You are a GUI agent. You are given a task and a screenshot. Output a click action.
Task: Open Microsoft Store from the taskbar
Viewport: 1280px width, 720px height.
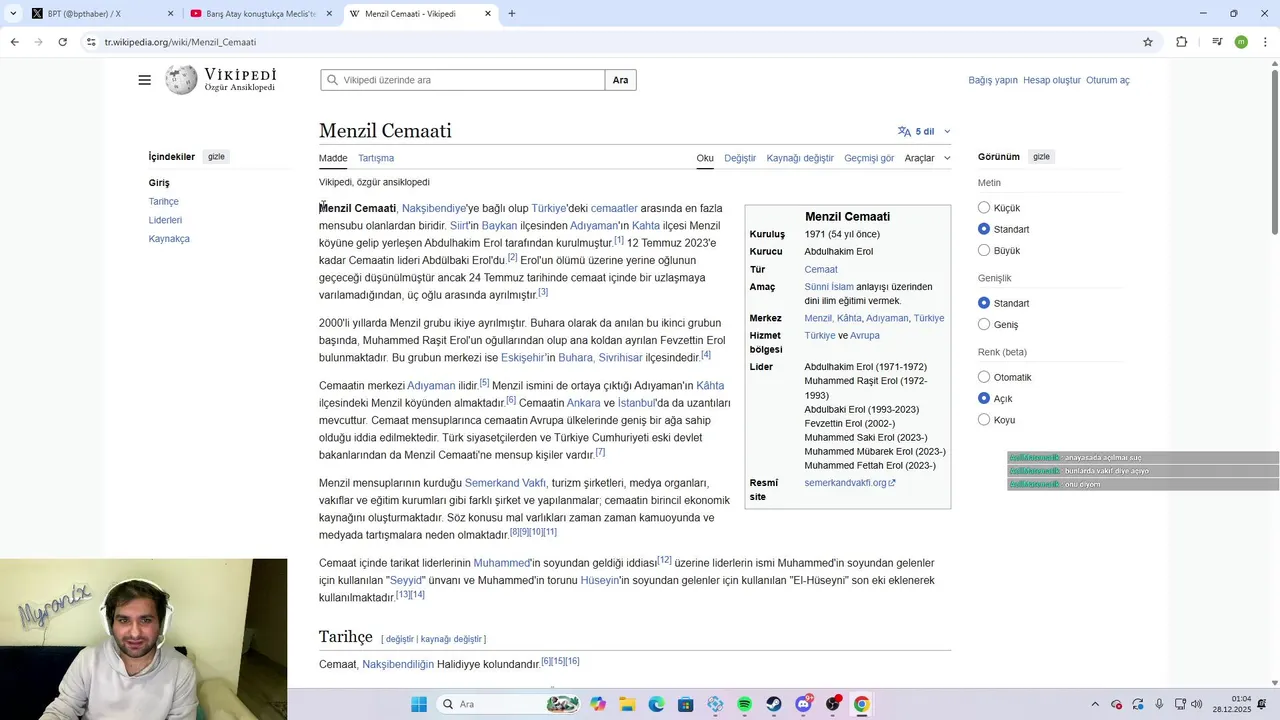pos(686,704)
